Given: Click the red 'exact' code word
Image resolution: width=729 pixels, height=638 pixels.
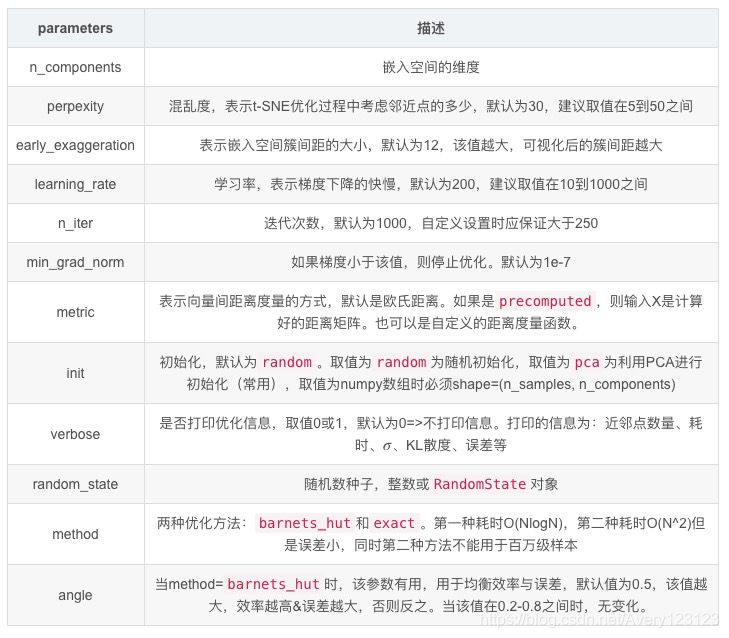Looking at the screenshot, I should [x=394, y=523].
